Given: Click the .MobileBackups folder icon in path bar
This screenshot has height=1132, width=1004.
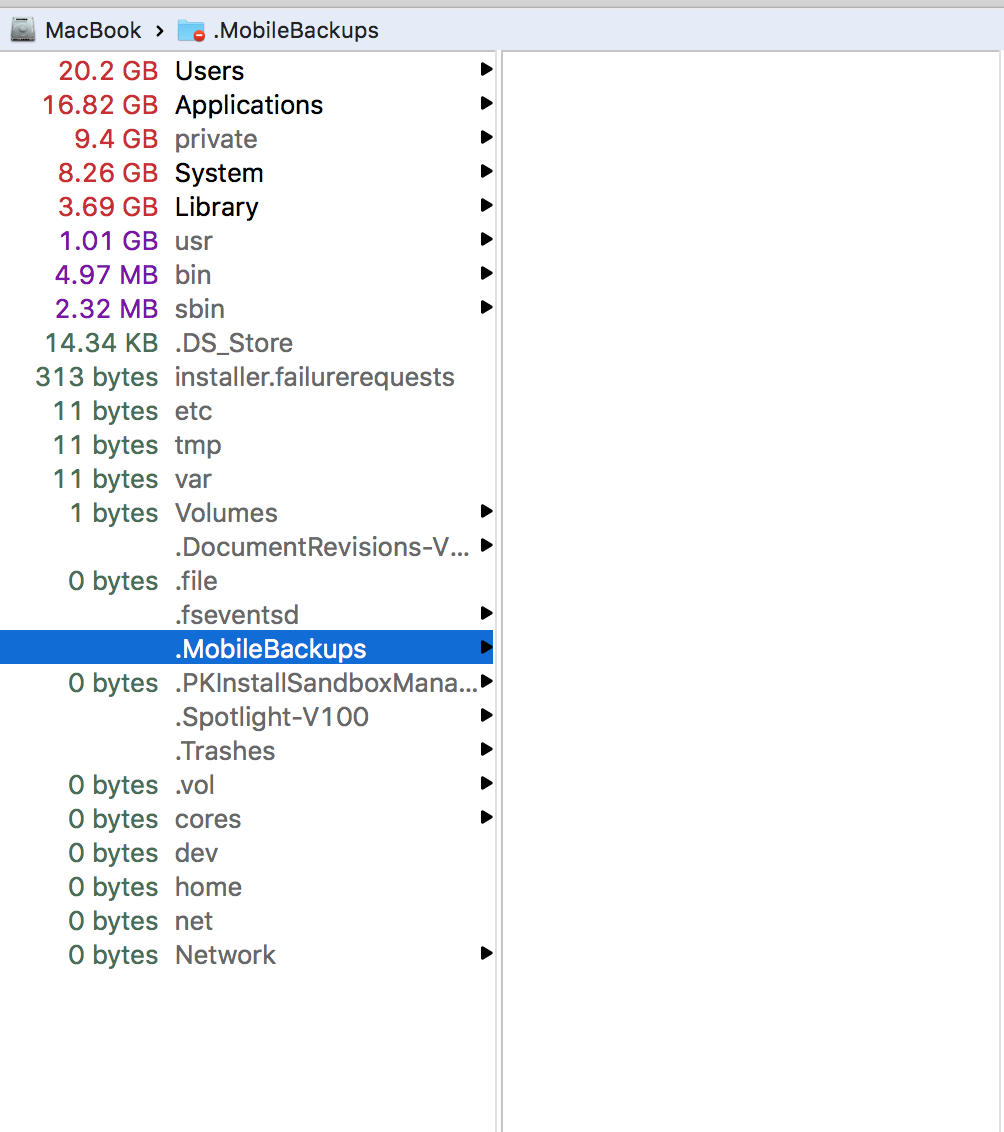Looking at the screenshot, I should (x=191, y=30).
